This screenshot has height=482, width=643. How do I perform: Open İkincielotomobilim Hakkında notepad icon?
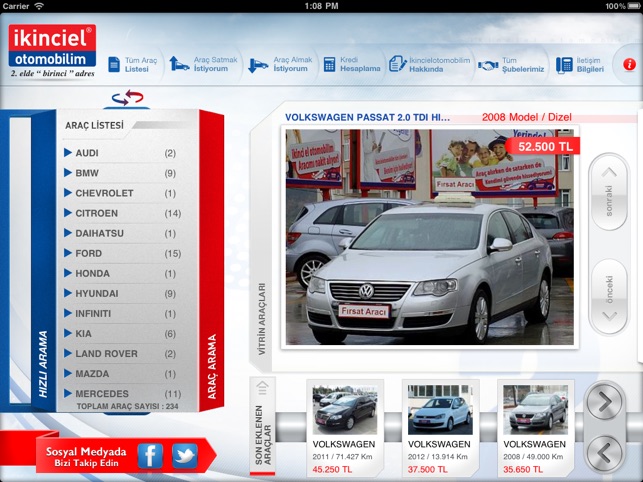(397, 64)
